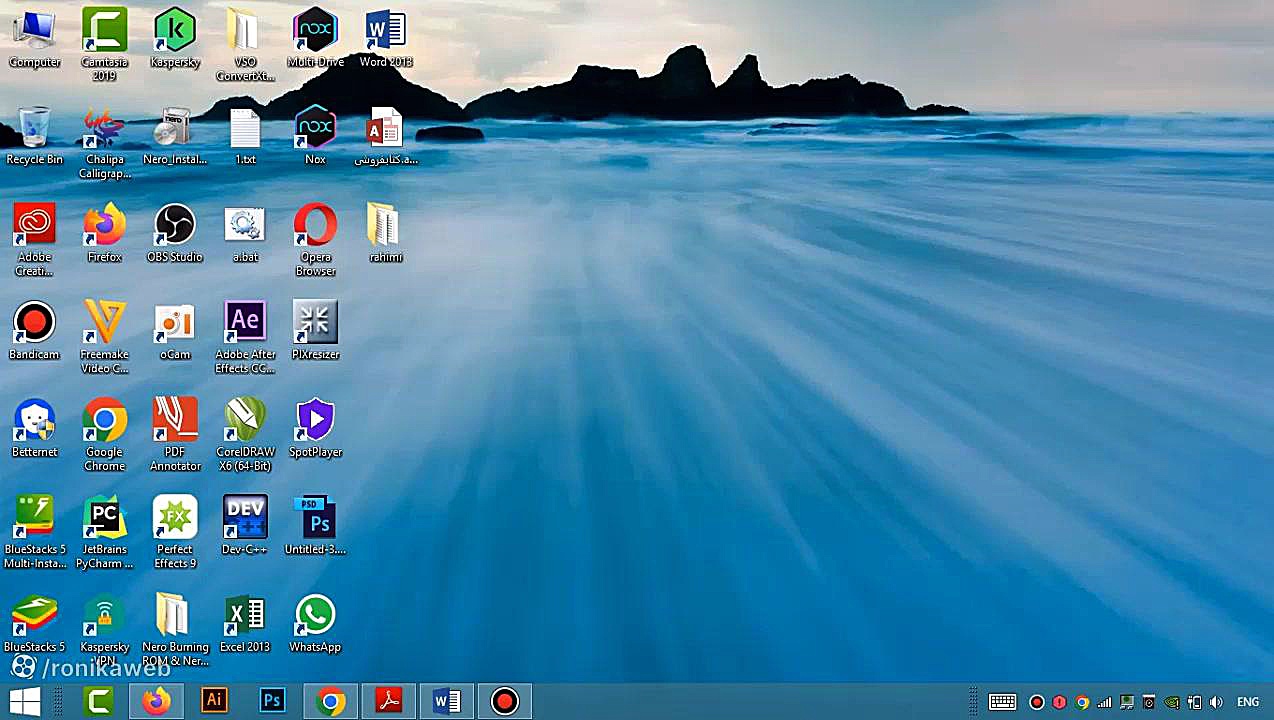The image size is (1274, 720).
Task: Open Word 2013 desktop shortcut
Action: [x=385, y=38]
